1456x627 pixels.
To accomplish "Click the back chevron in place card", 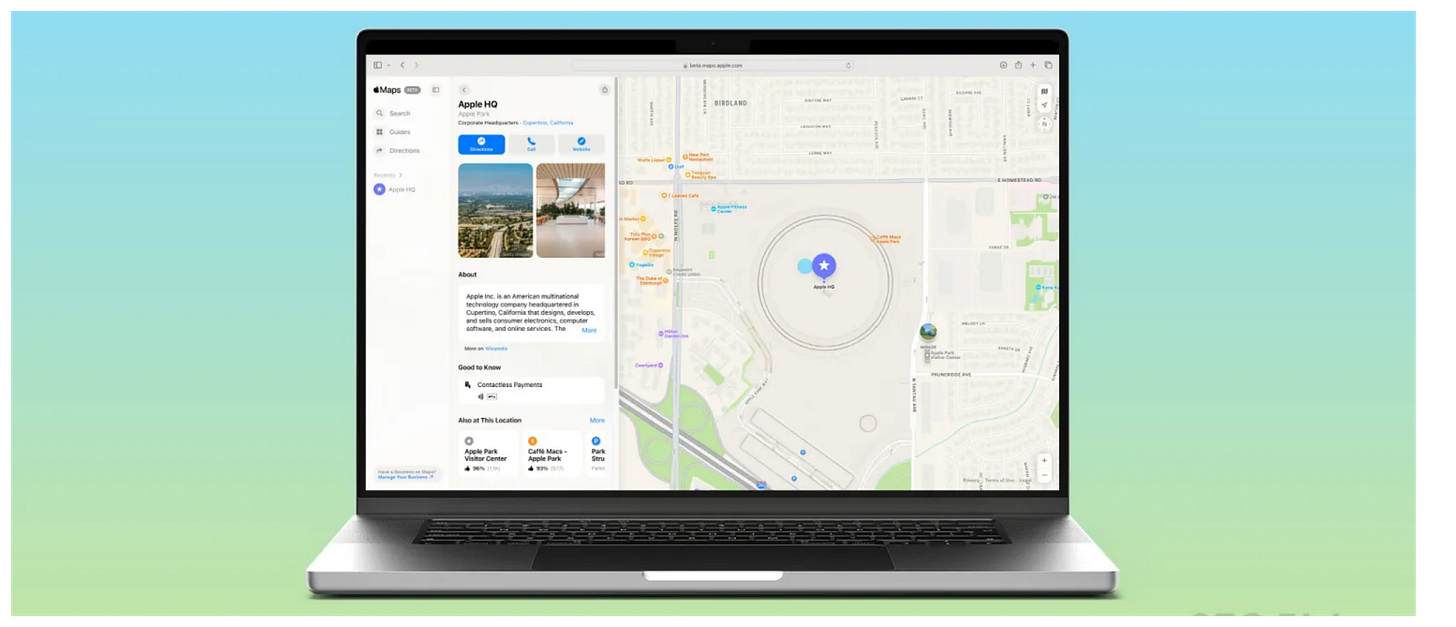I will (x=464, y=90).
